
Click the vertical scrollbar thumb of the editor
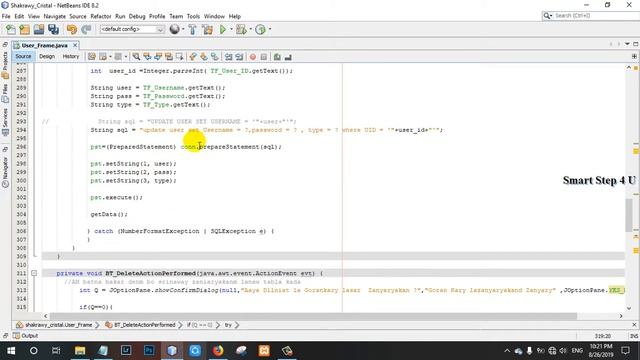(x=629, y=215)
